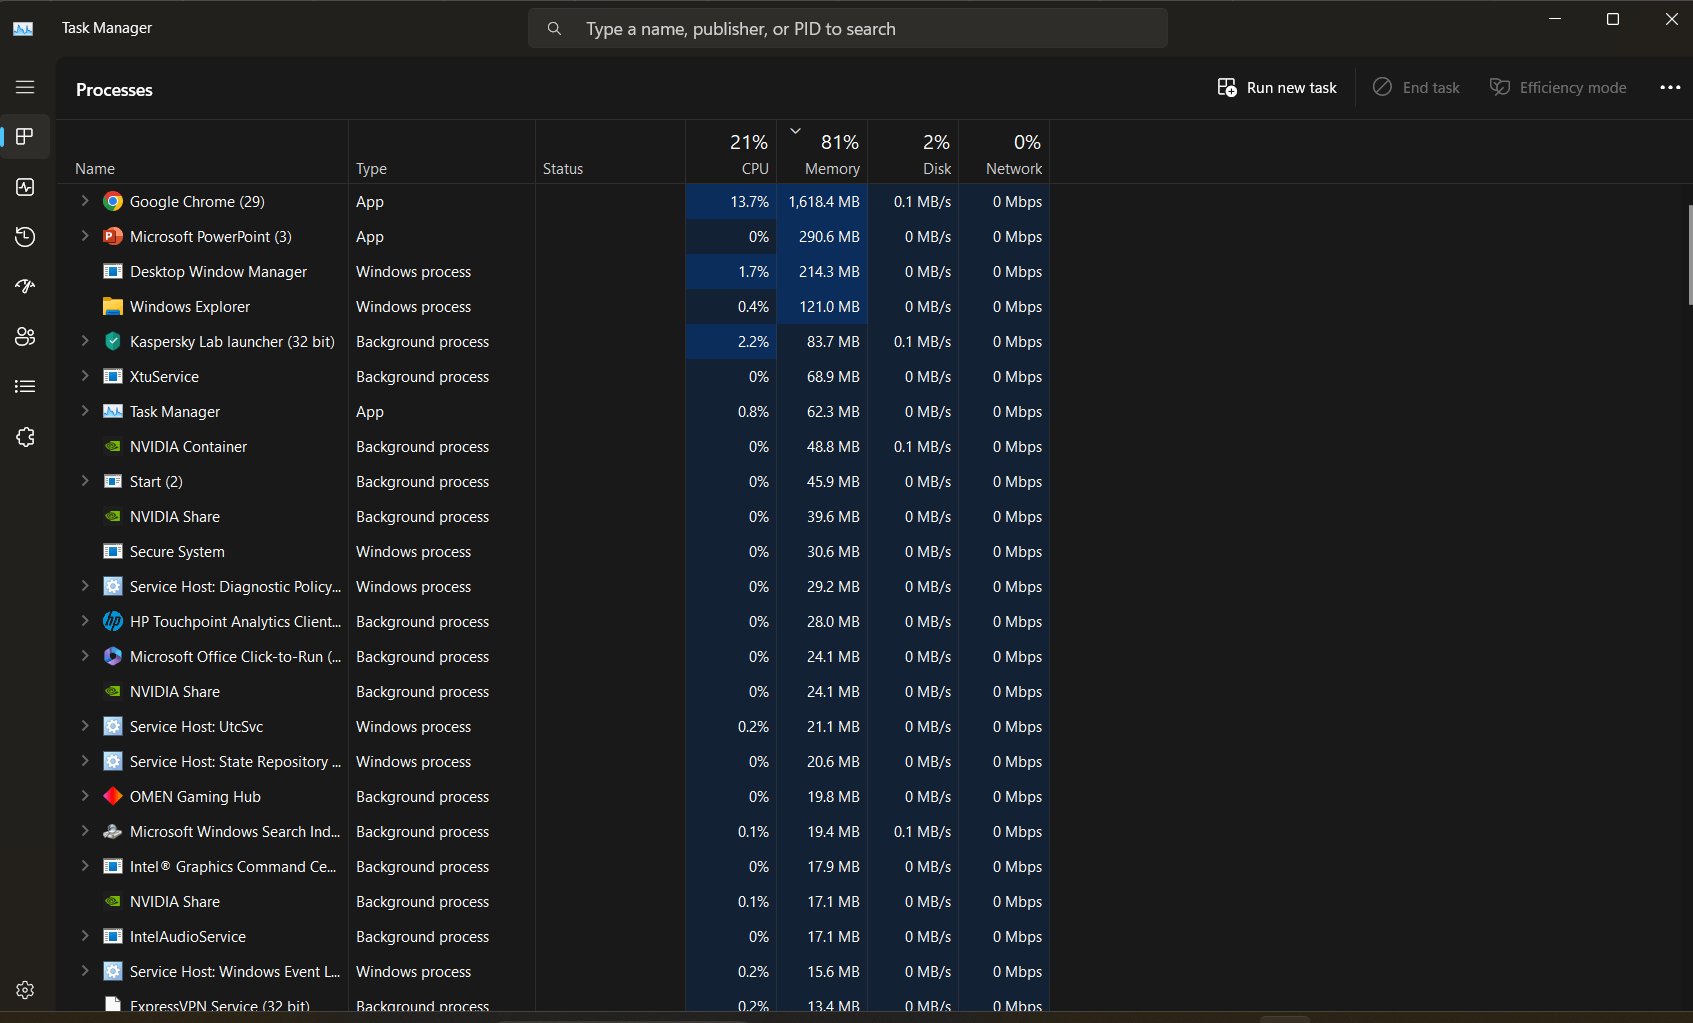The image size is (1693, 1023).
Task: Focus the name, publisher, or PID search box
Action: pos(848,29)
